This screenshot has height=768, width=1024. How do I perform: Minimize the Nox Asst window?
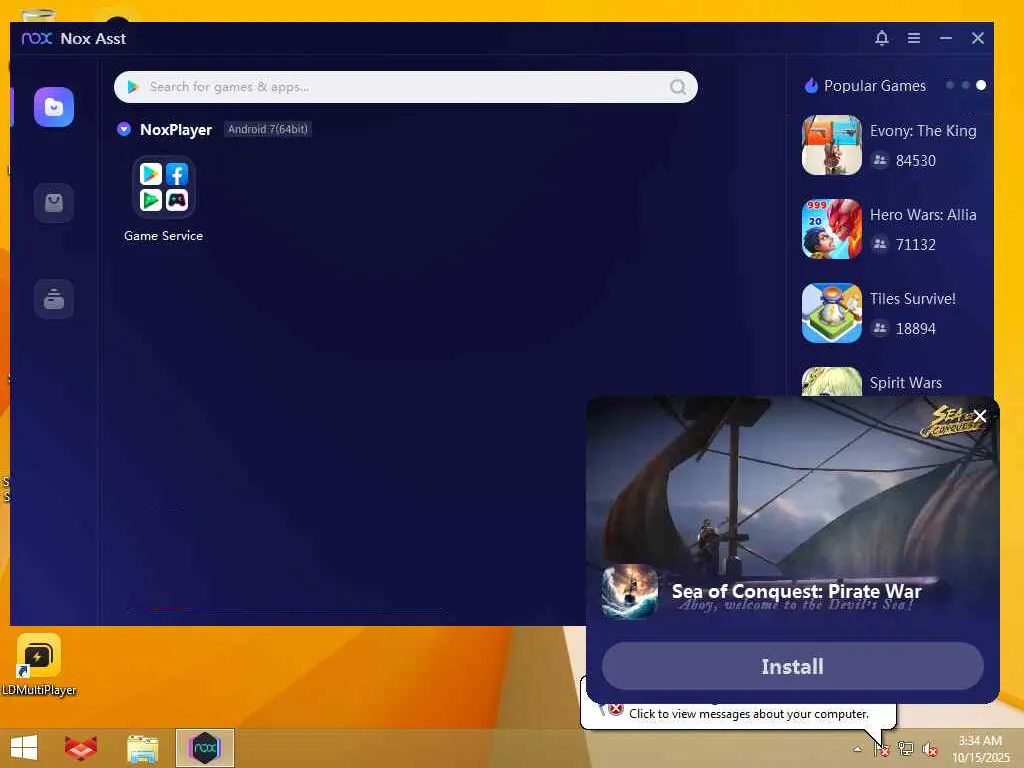tap(946, 38)
